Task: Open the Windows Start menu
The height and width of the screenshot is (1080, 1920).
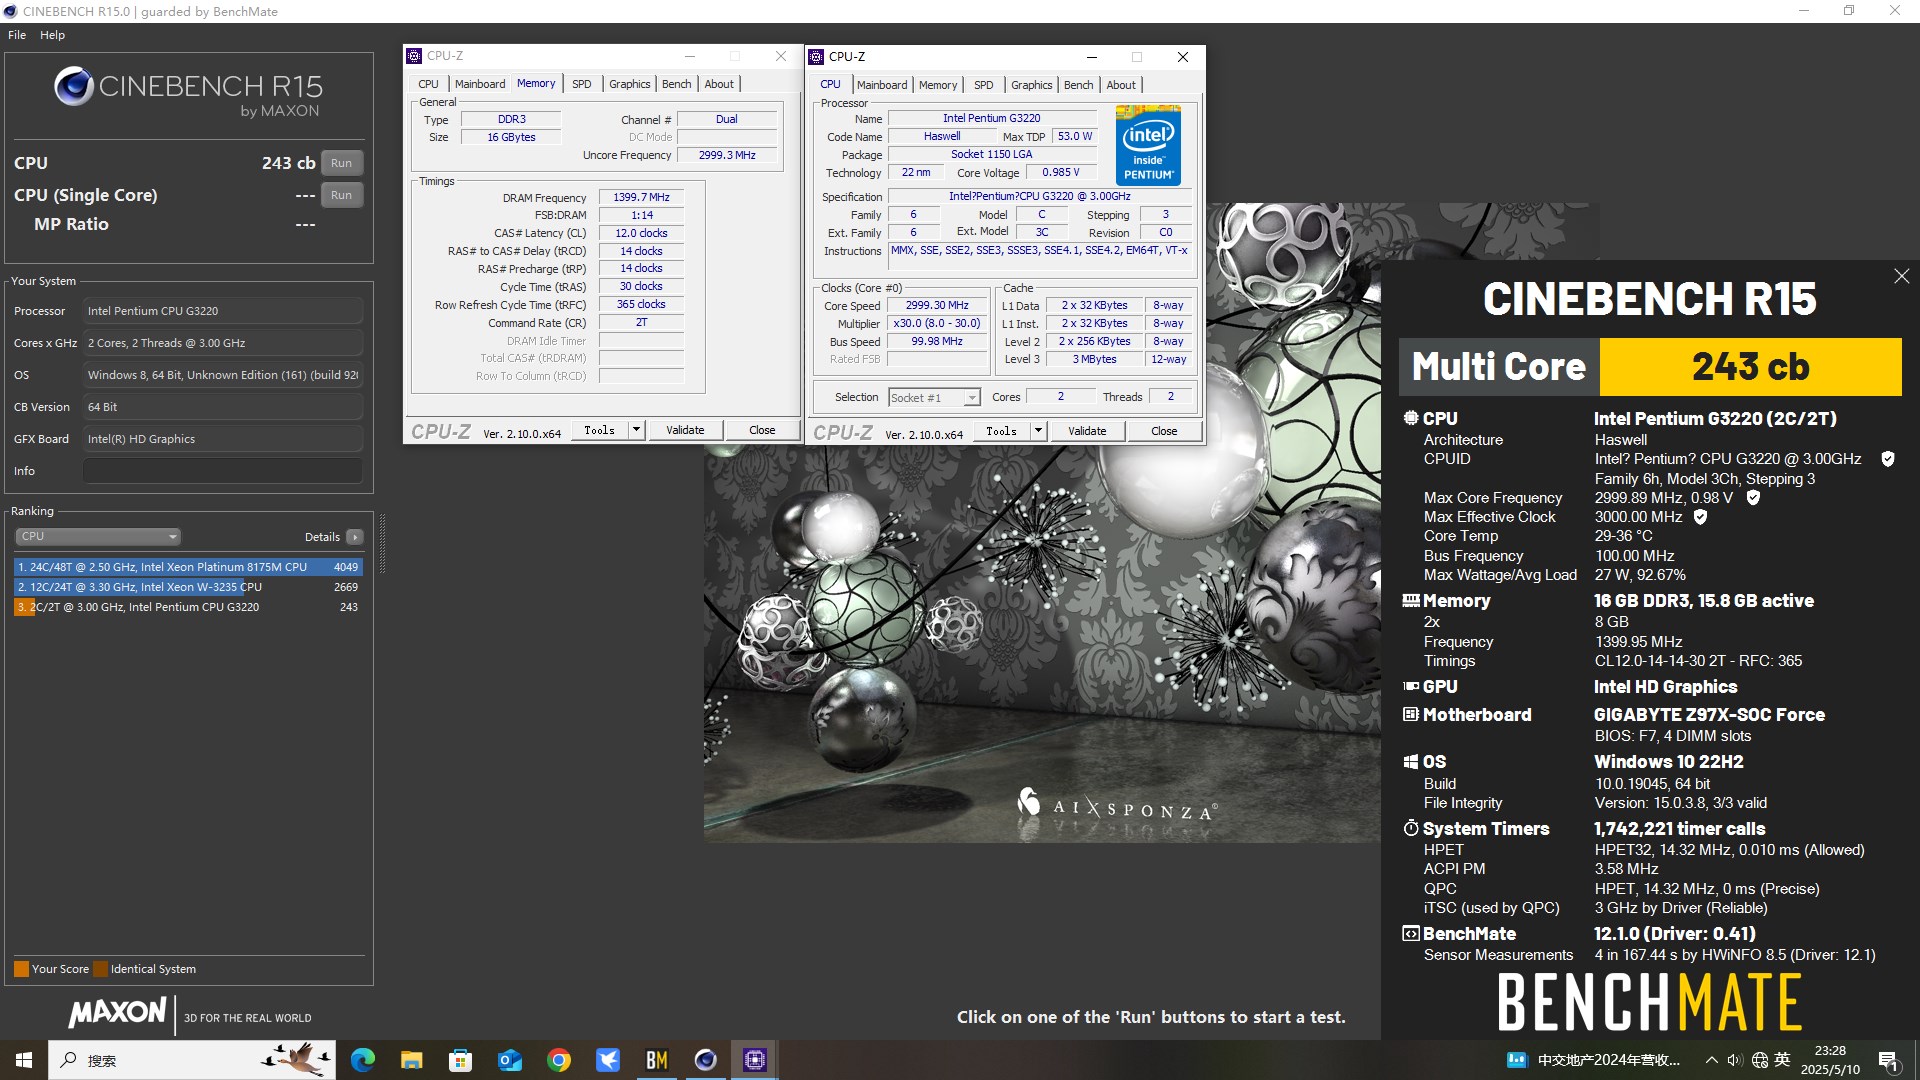Action: [x=24, y=1060]
